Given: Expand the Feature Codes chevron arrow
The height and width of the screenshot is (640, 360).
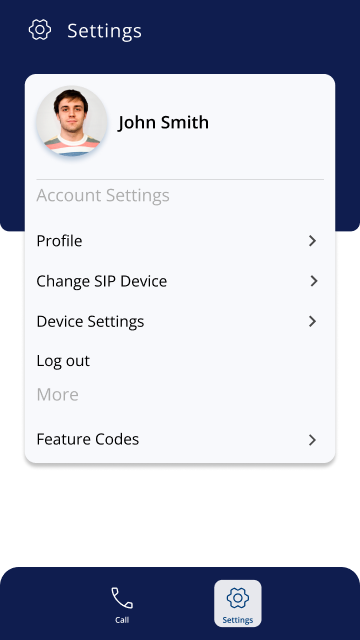Looking at the screenshot, I should point(313,440).
